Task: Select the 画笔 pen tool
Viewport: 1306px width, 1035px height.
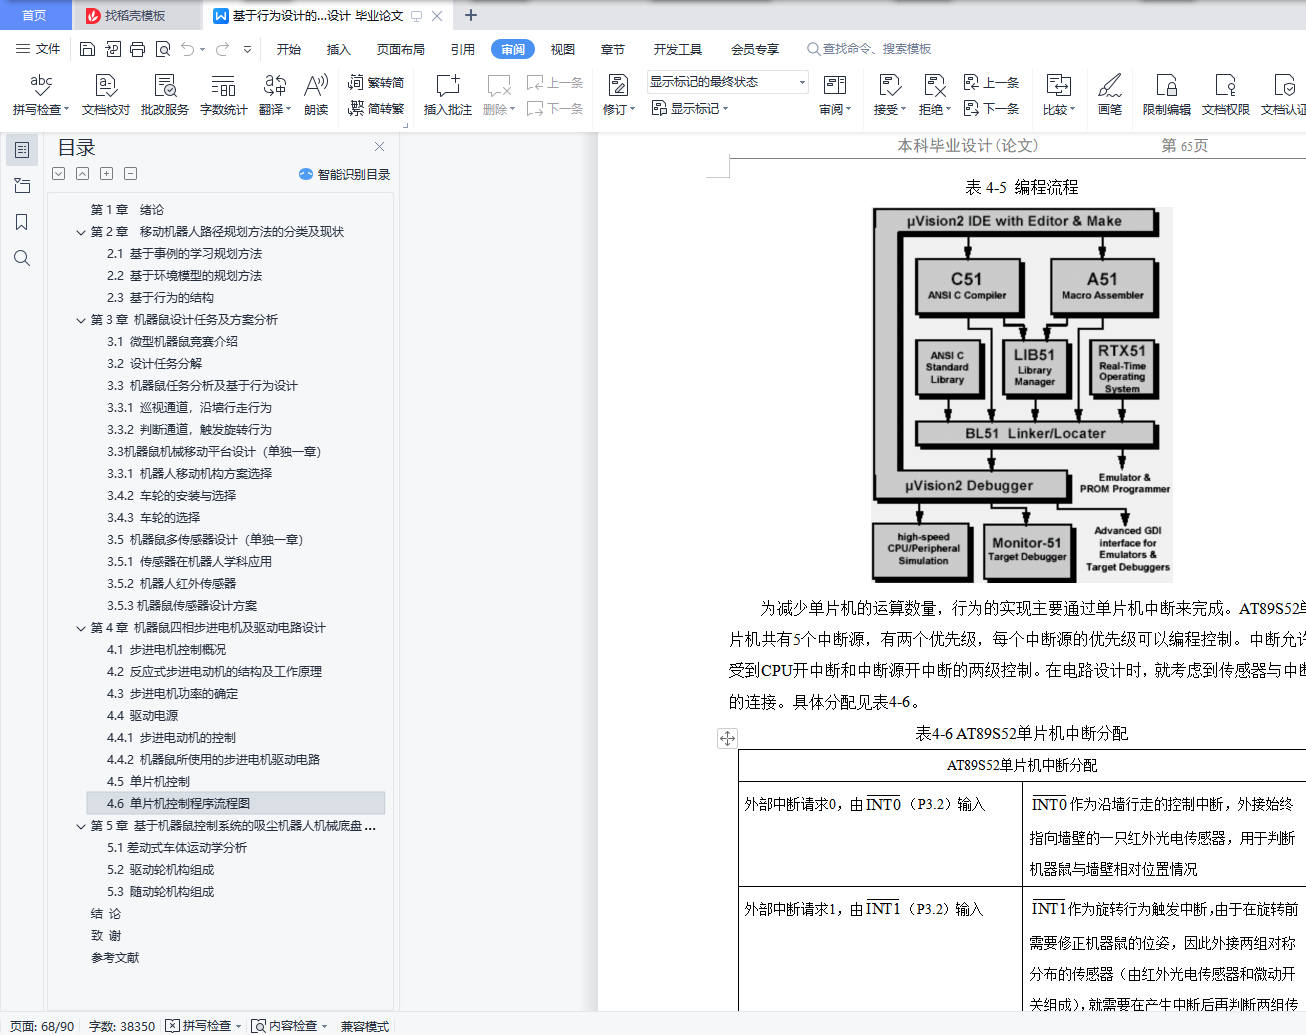Action: [1110, 95]
